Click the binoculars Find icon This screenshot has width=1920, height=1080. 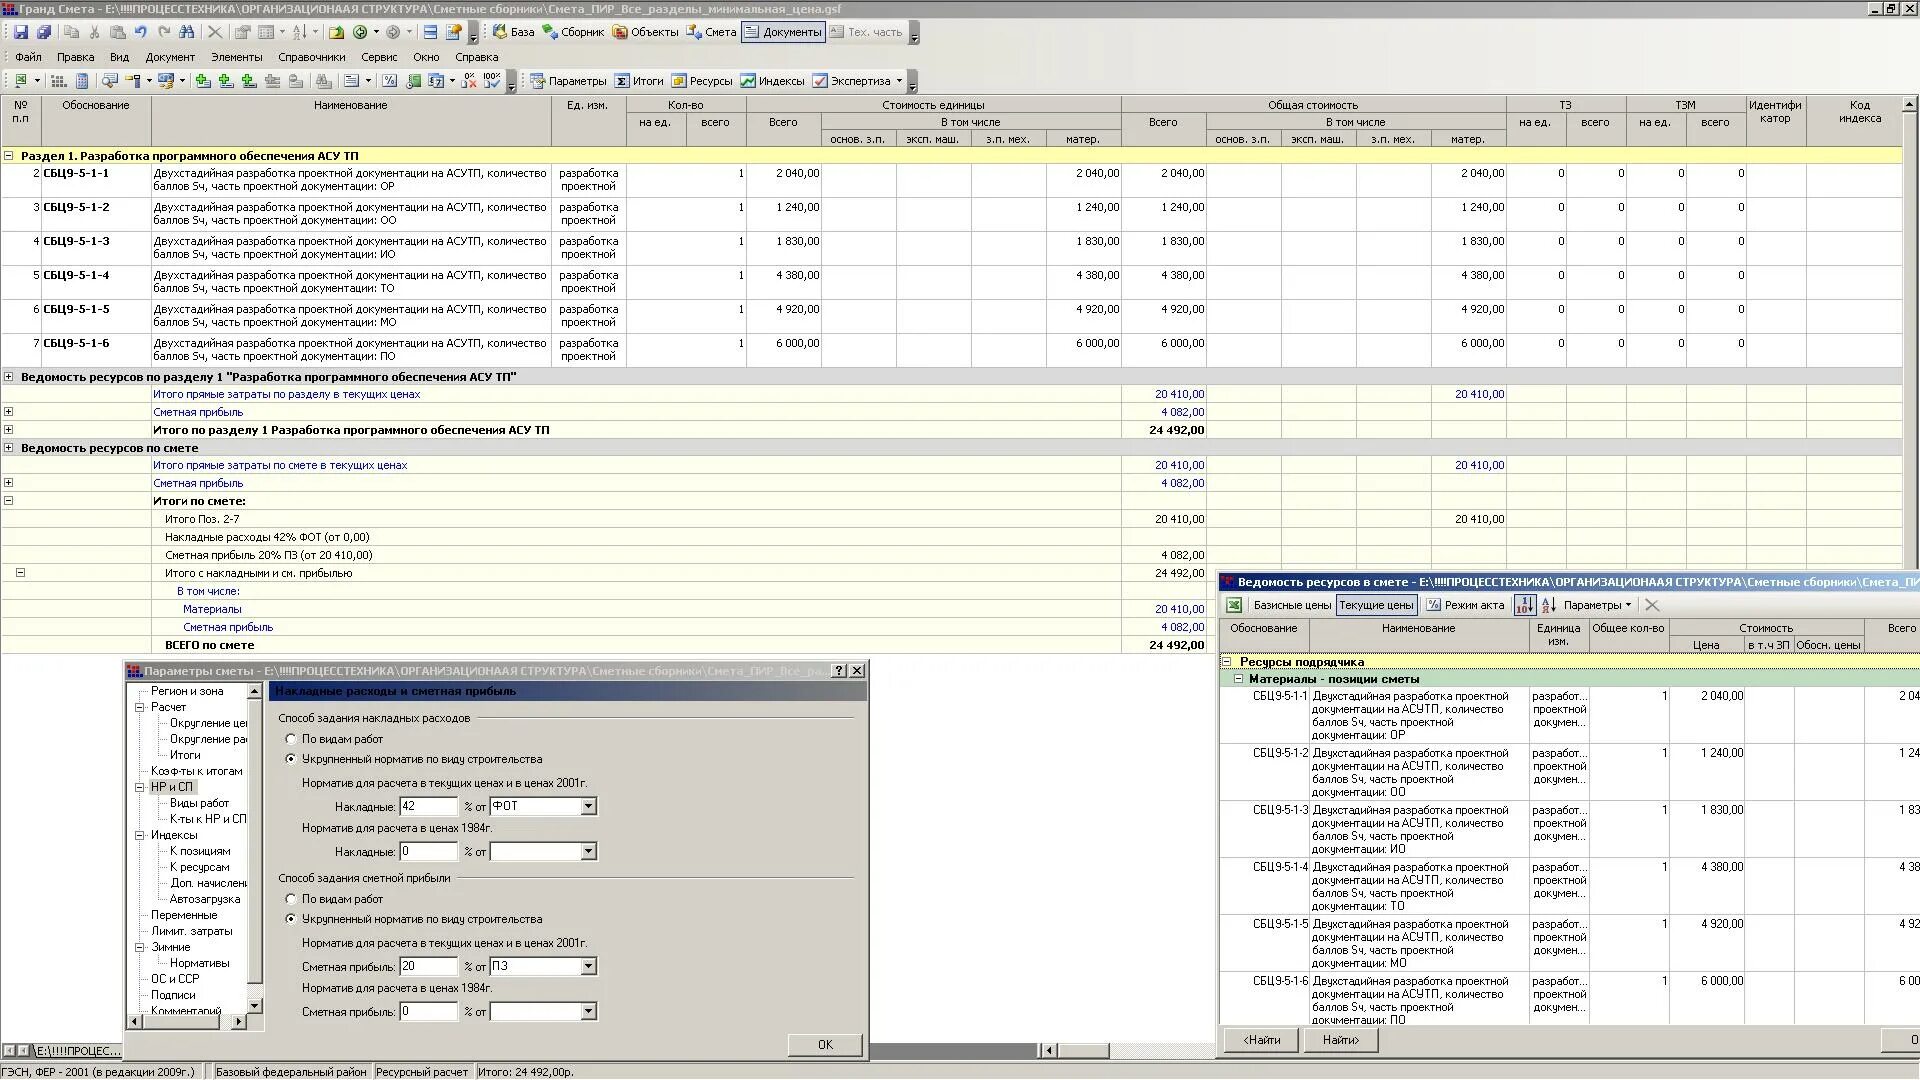[x=187, y=32]
